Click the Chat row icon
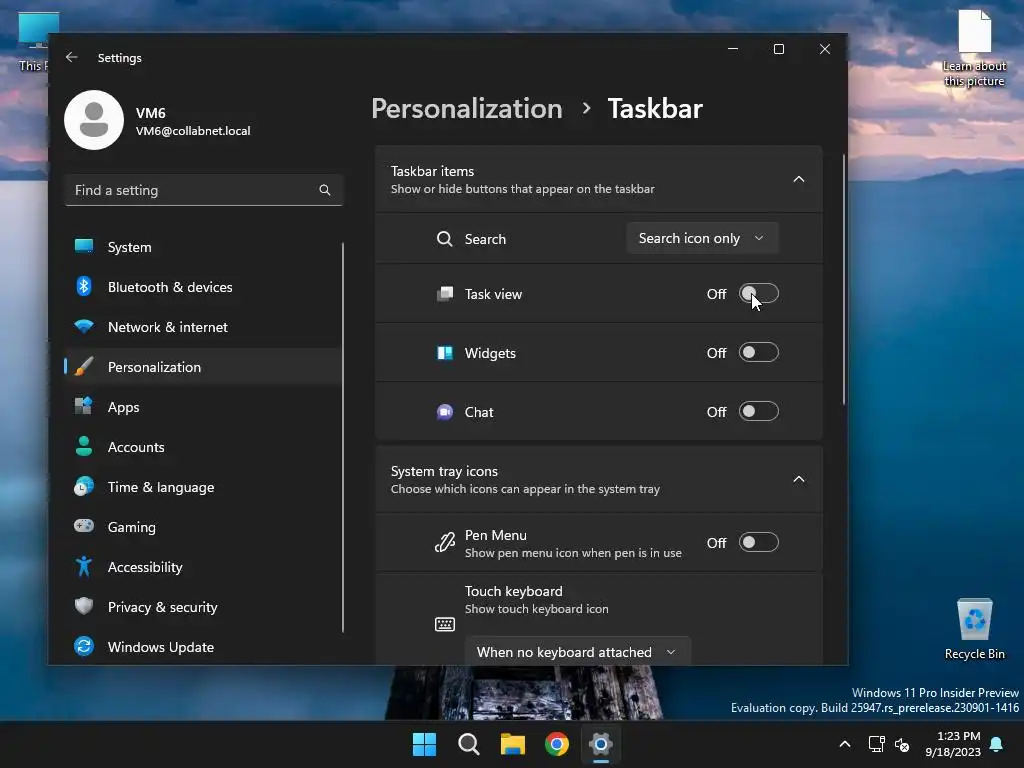 pos(445,412)
